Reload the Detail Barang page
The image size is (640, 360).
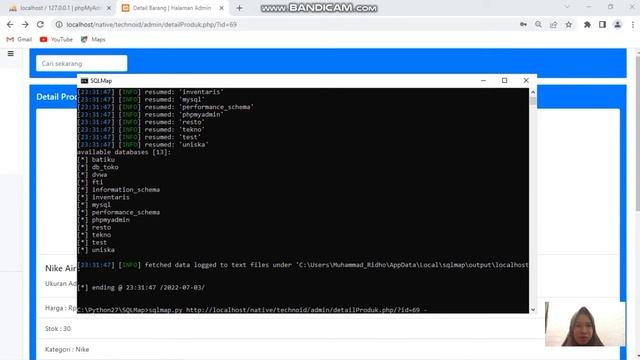40,24
